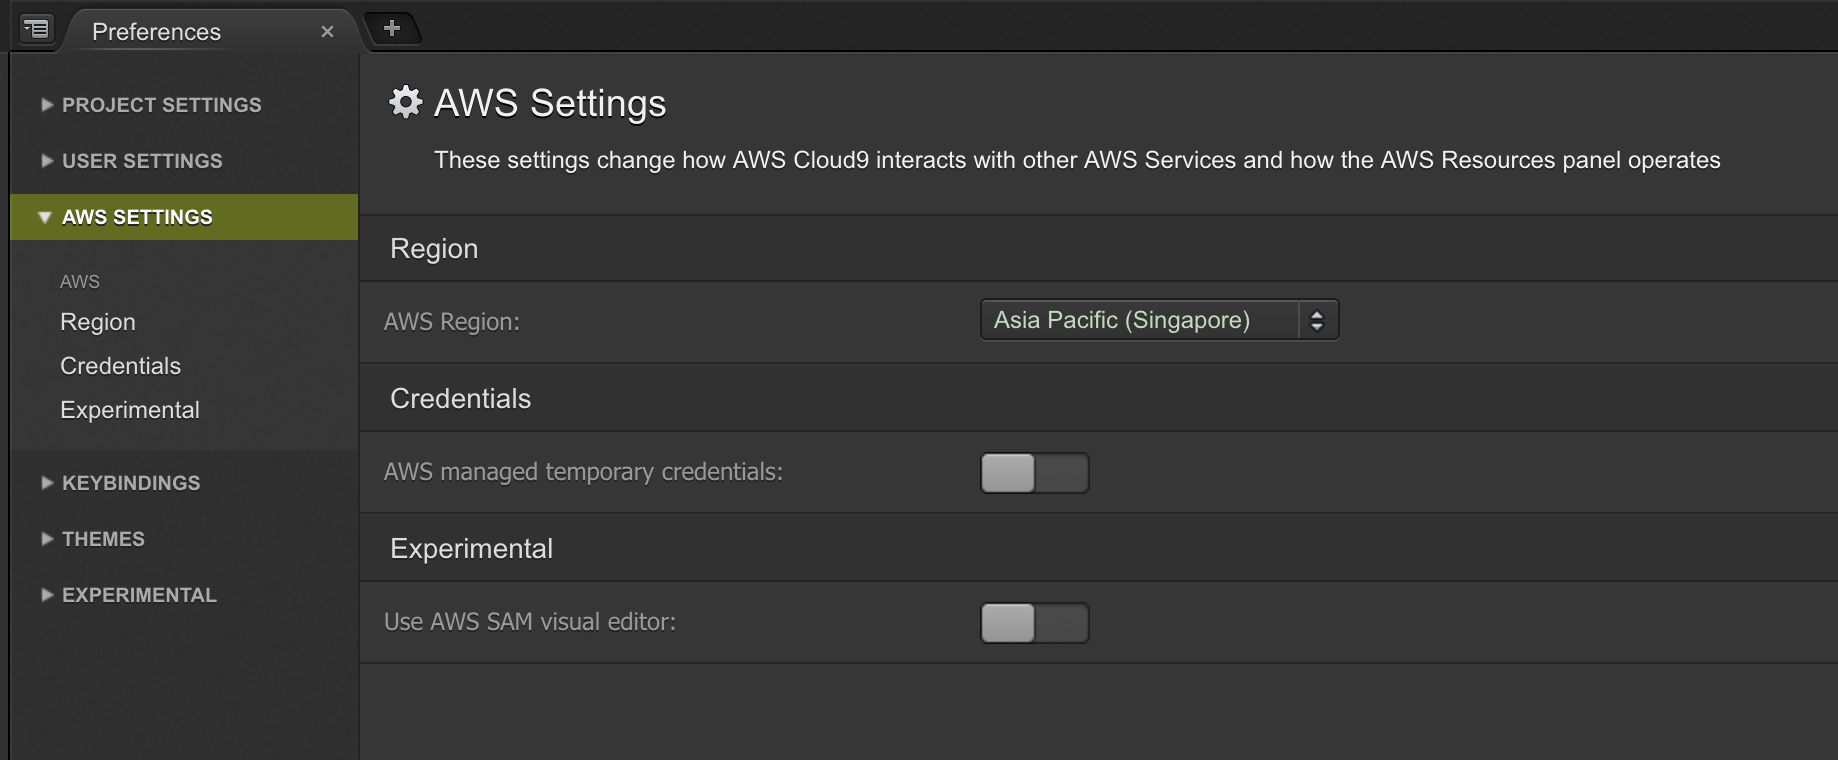This screenshot has height=760, width=1838.
Task: Expand the Keybindings arrow icon
Action: (x=47, y=482)
